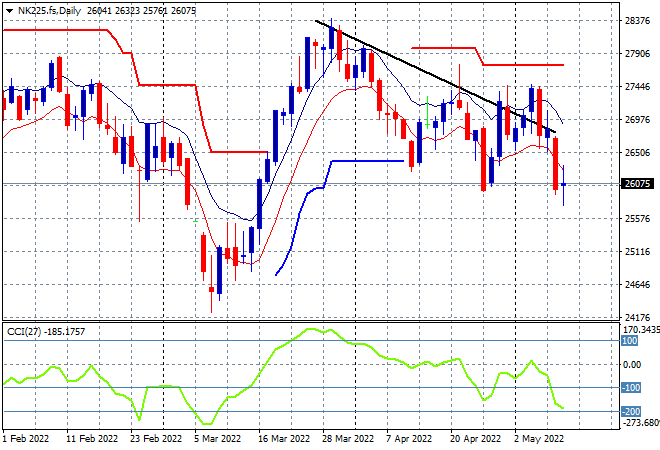Click the 2 May 2022 date label
Screen dimensions: 660x450
point(539,439)
